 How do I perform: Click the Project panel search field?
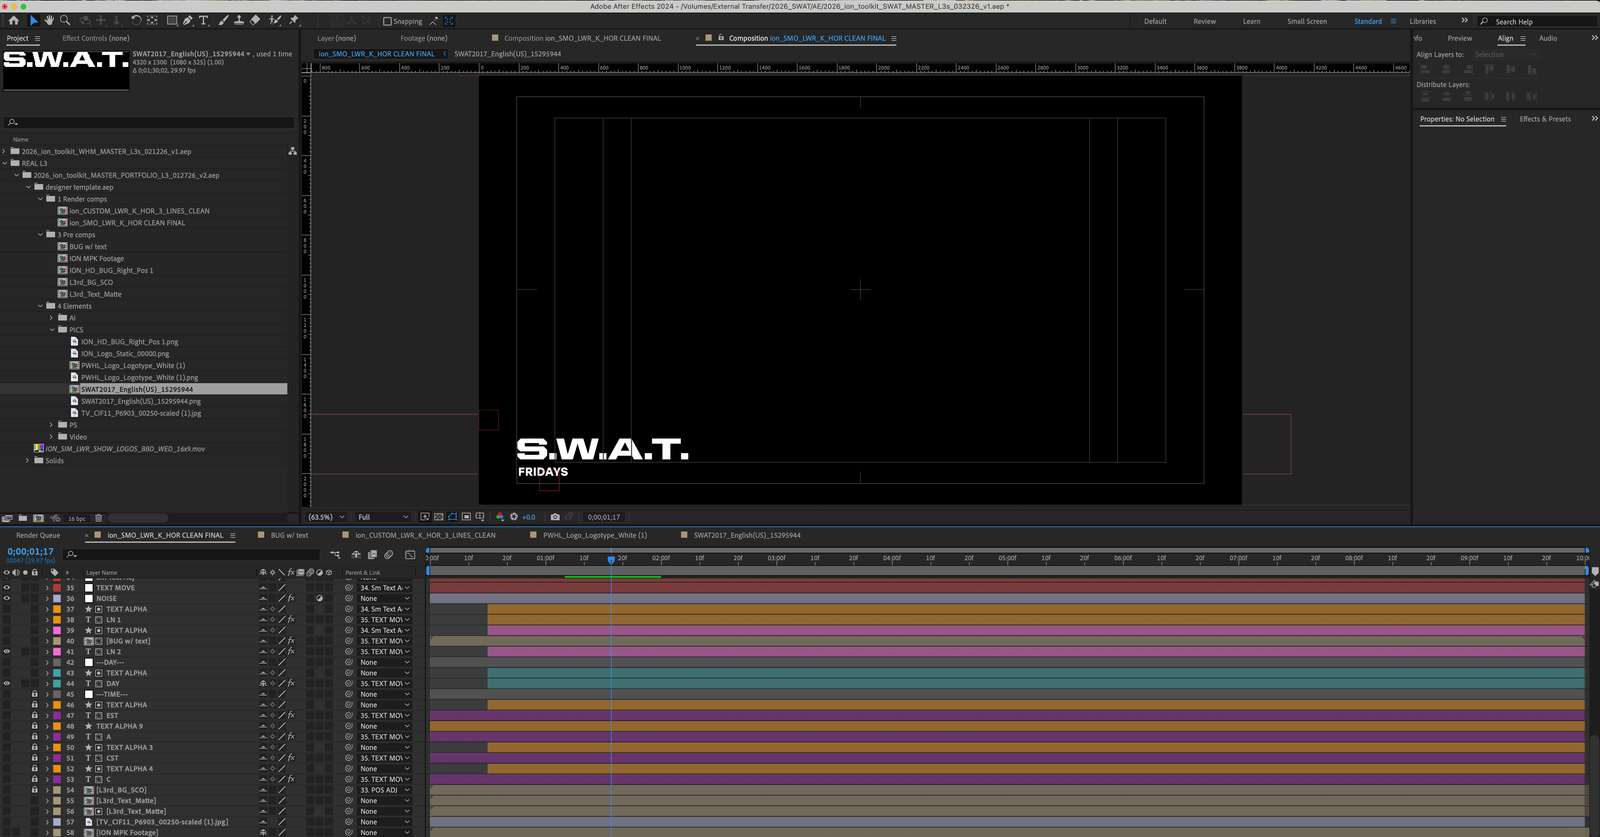(x=150, y=122)
